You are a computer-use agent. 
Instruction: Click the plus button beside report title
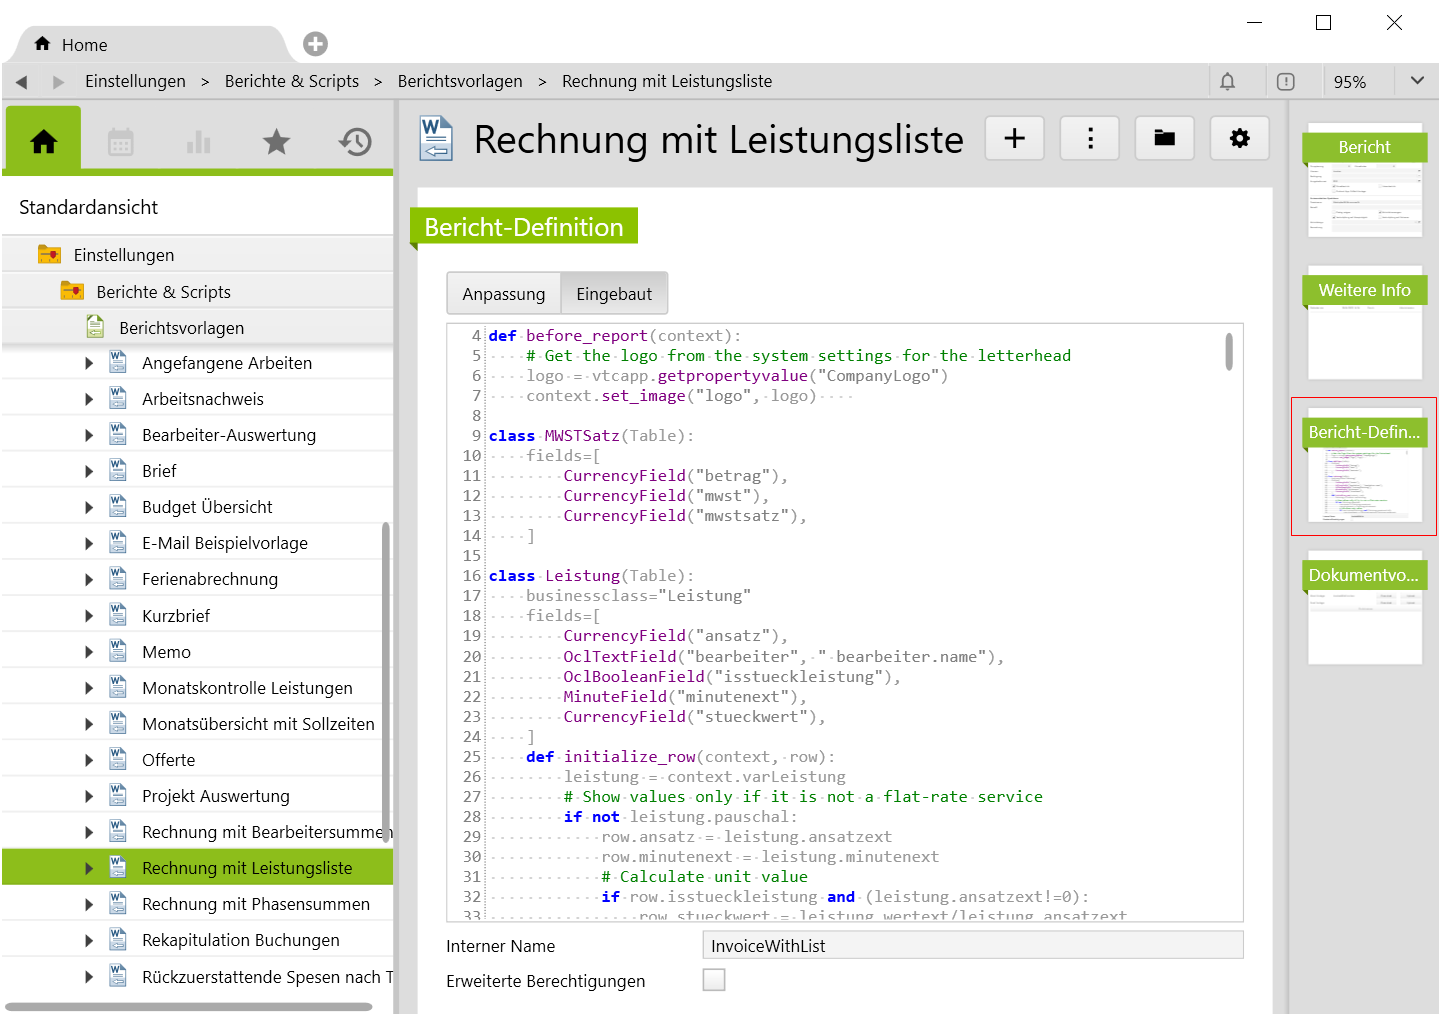tap(1014, 138)
